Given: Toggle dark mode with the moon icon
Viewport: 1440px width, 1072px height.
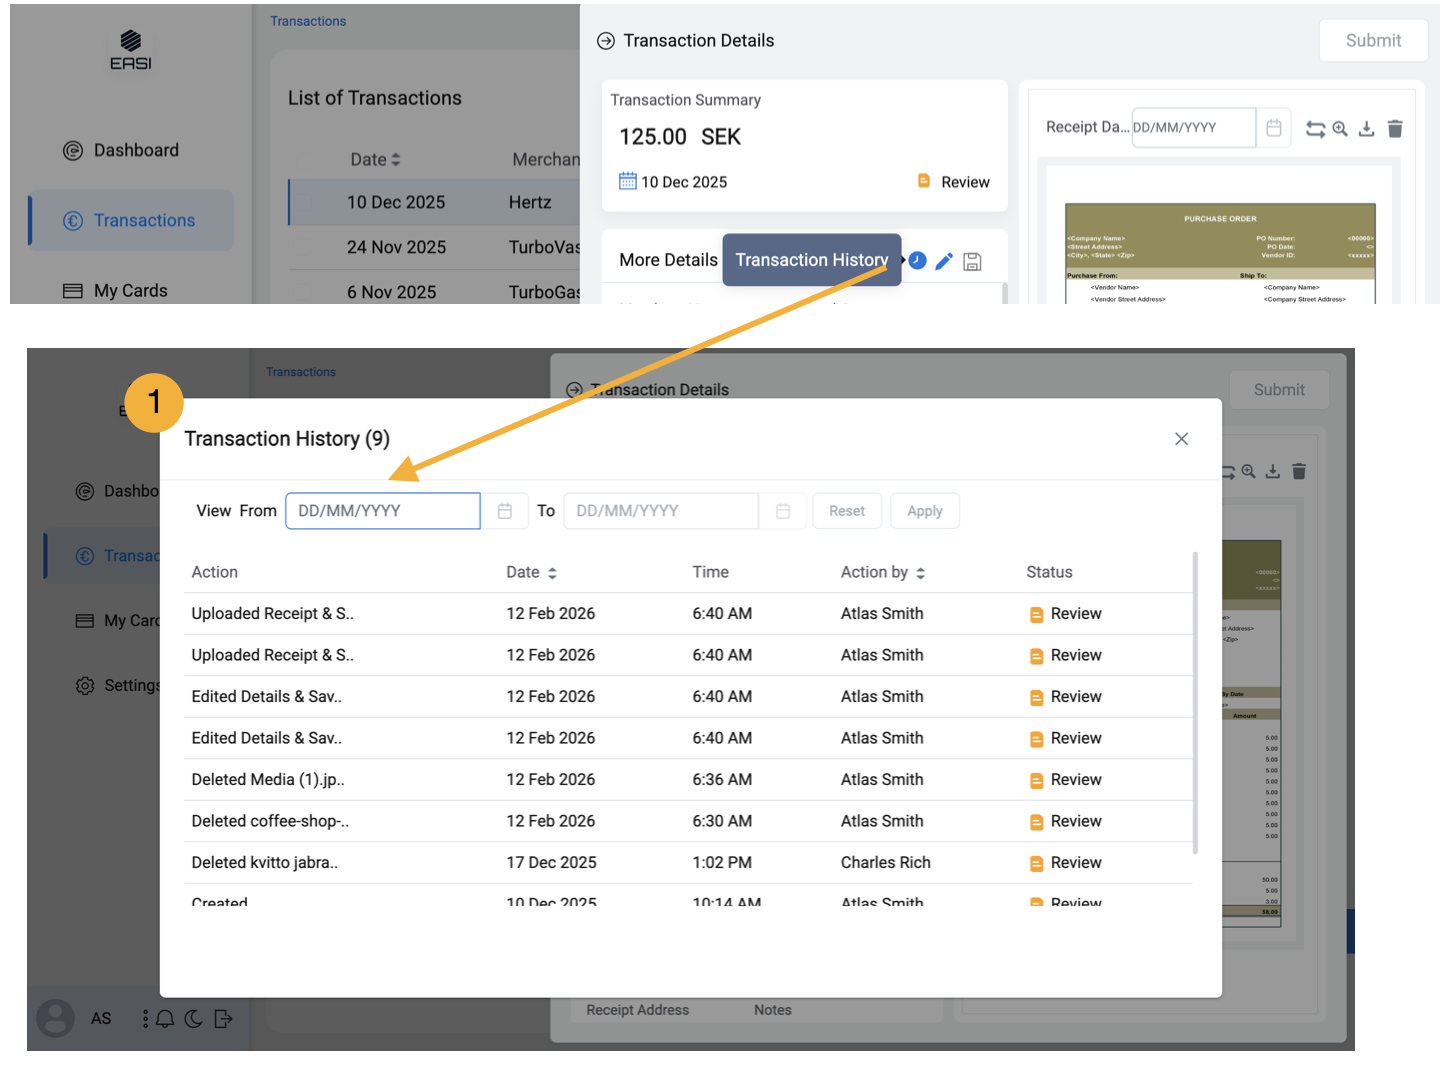Looking at the screenshot, I should coord(194,1018).
